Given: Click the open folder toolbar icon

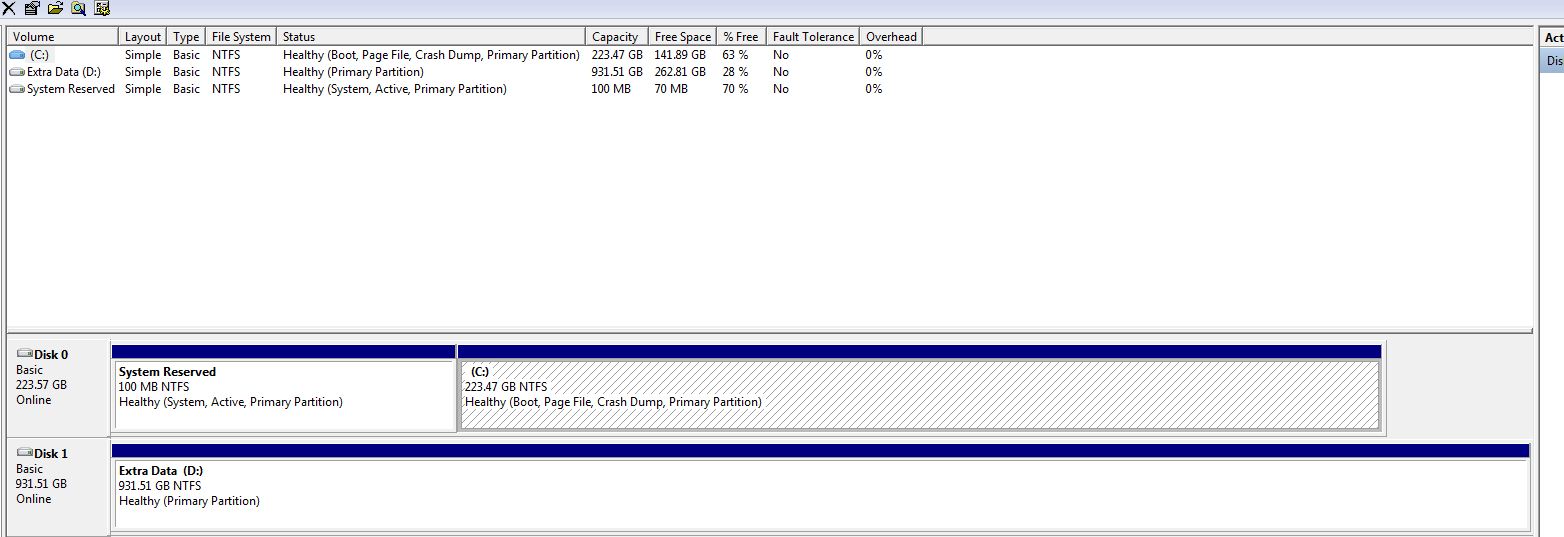Looking at the screenshot, I should [x=55, y=8].
